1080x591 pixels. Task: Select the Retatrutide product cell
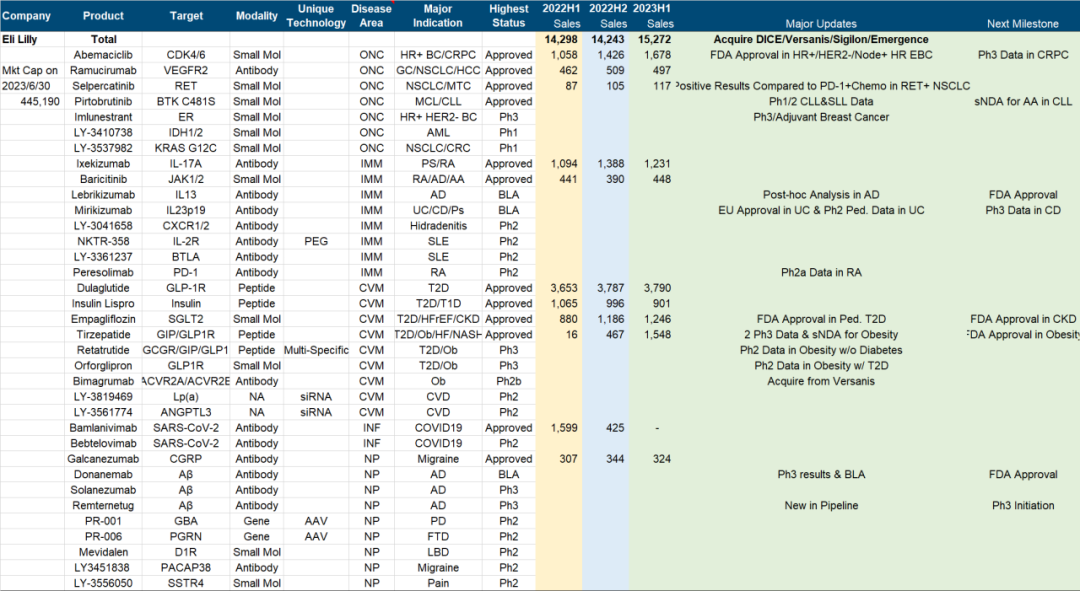click(x=103, y=350)
